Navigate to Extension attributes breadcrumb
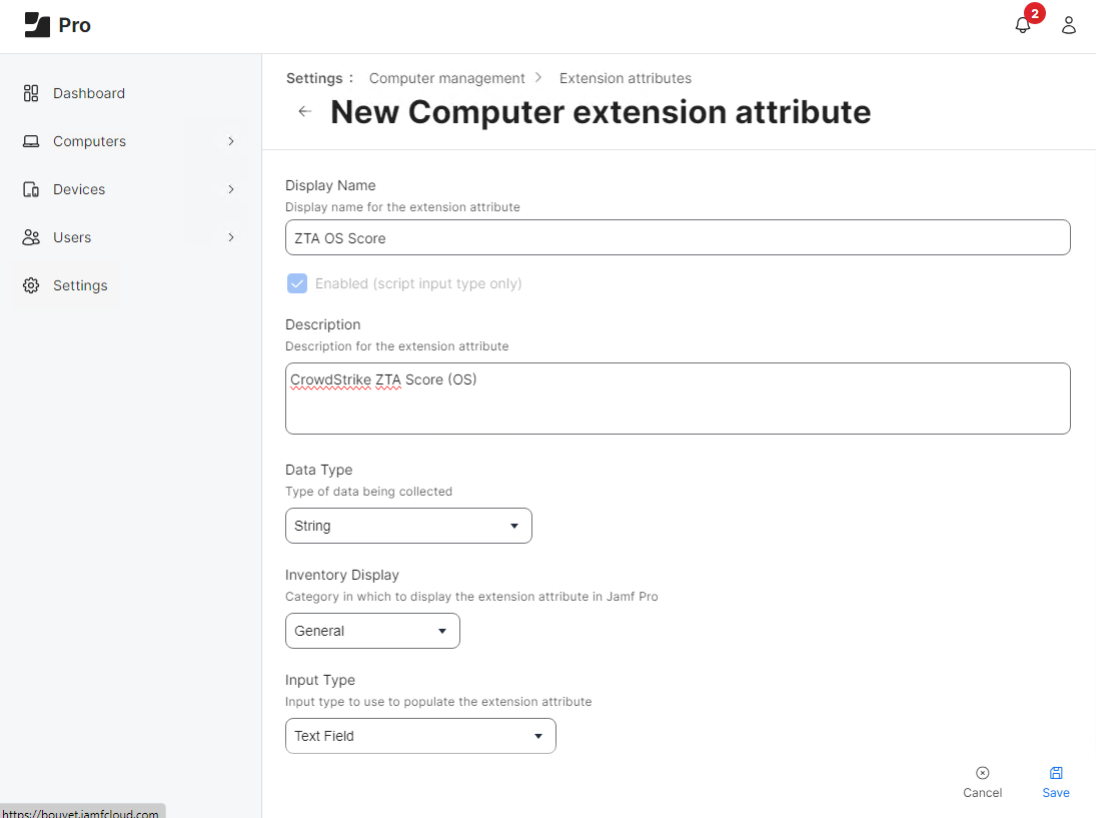This screenshot has height=818, width=1096. 625,78
